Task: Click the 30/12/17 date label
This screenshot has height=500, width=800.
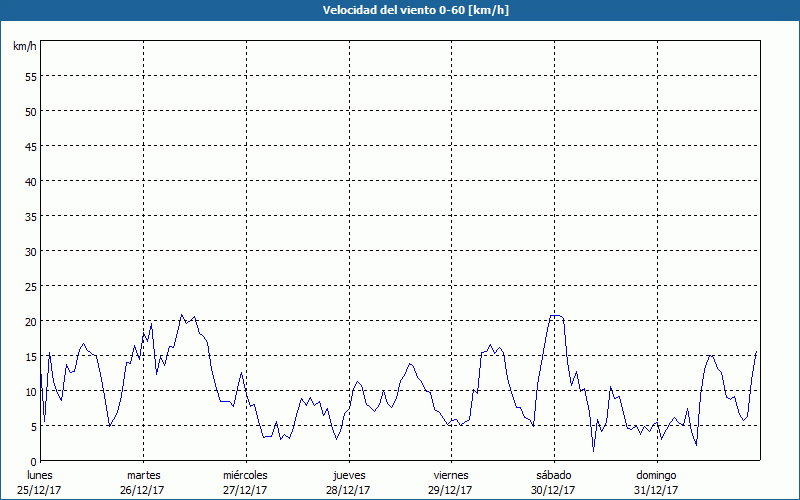Action: click(553, 490)
